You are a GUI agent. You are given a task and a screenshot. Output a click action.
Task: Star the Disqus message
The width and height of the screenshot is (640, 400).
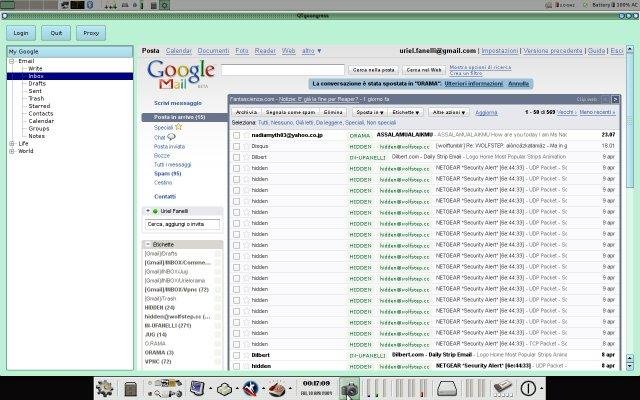point(246,146)
